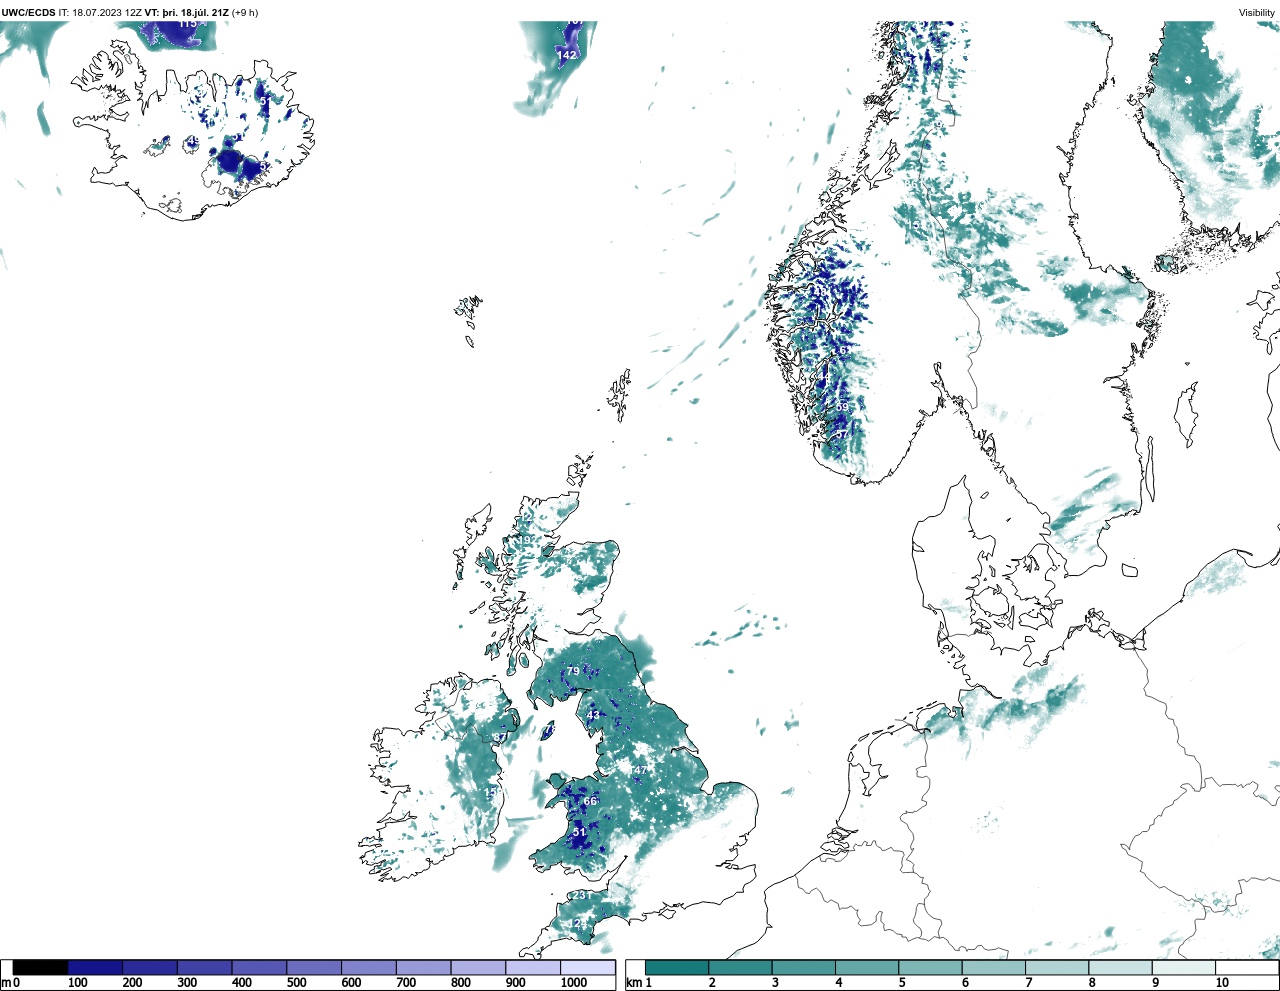Click the "(+9 h)" forecast offset
The width and height of the screenshot is (1280, 991).
(245, 12)
